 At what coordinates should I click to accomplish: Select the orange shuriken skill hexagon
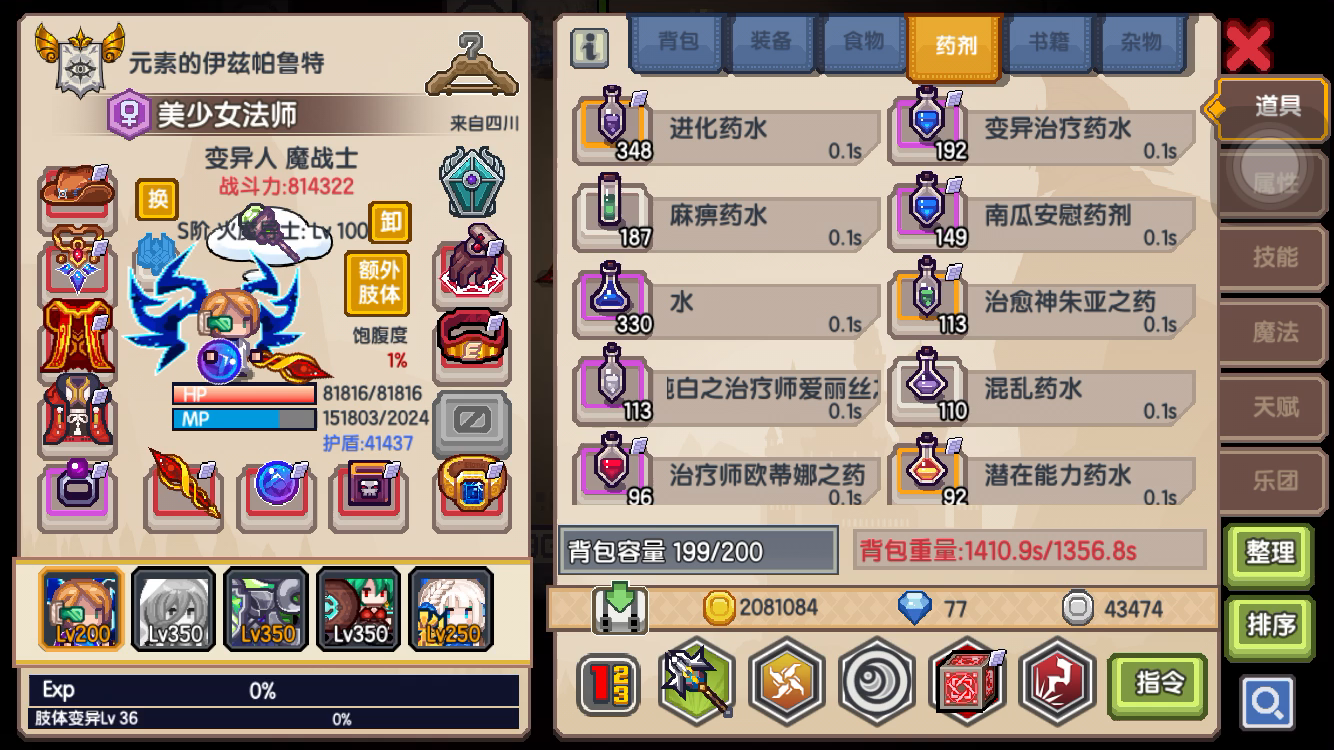[787, 681]
